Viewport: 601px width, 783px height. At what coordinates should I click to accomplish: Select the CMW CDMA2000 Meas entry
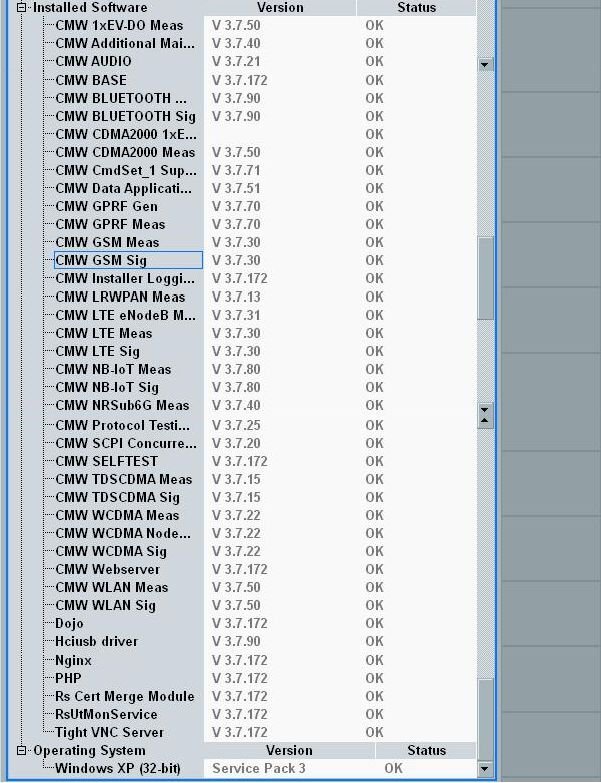point(125,152)
